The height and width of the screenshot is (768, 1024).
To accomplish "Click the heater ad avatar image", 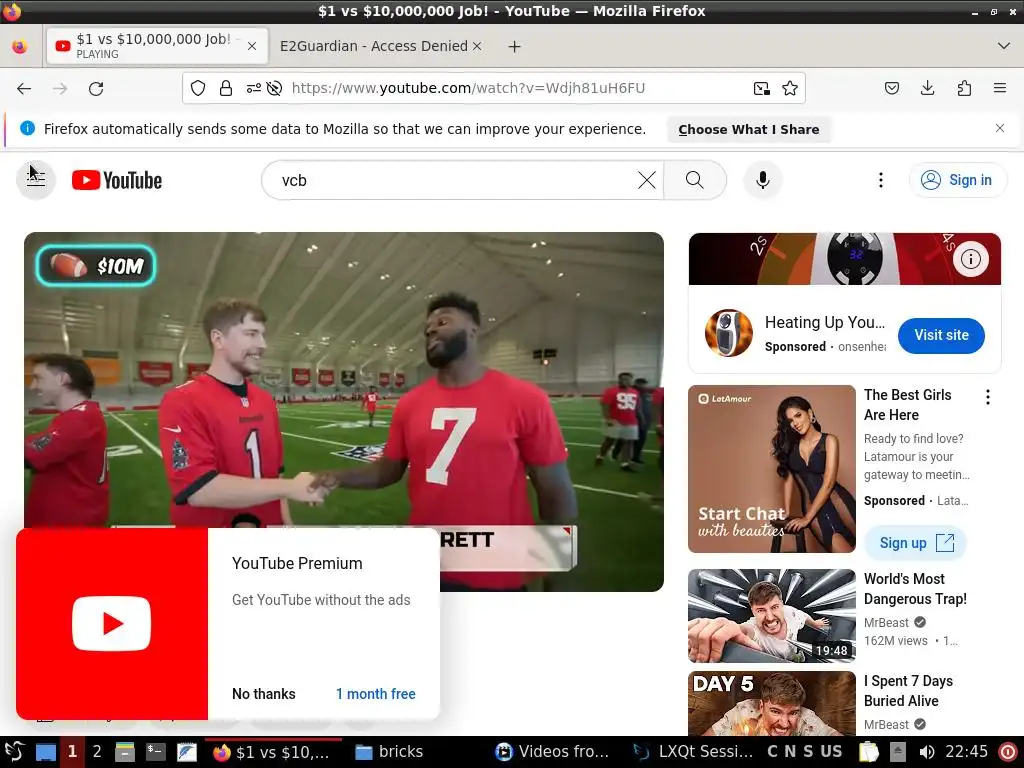I will pyautogui.click(x=729, y=333).
